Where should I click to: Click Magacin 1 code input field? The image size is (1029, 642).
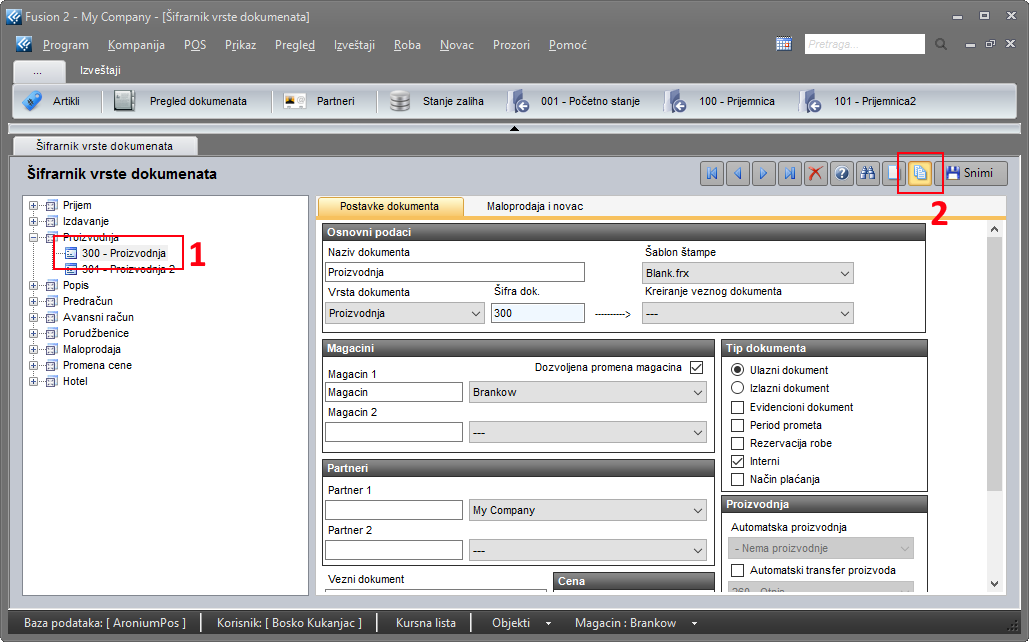394,393
